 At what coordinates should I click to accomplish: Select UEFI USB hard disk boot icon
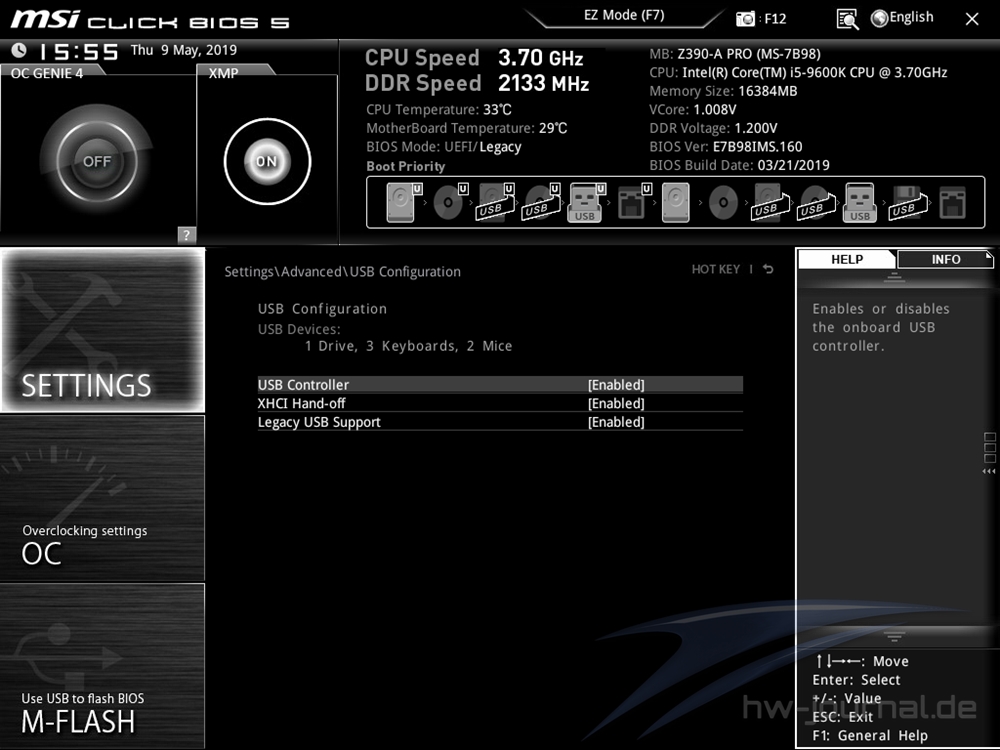(x=496, y=202)
